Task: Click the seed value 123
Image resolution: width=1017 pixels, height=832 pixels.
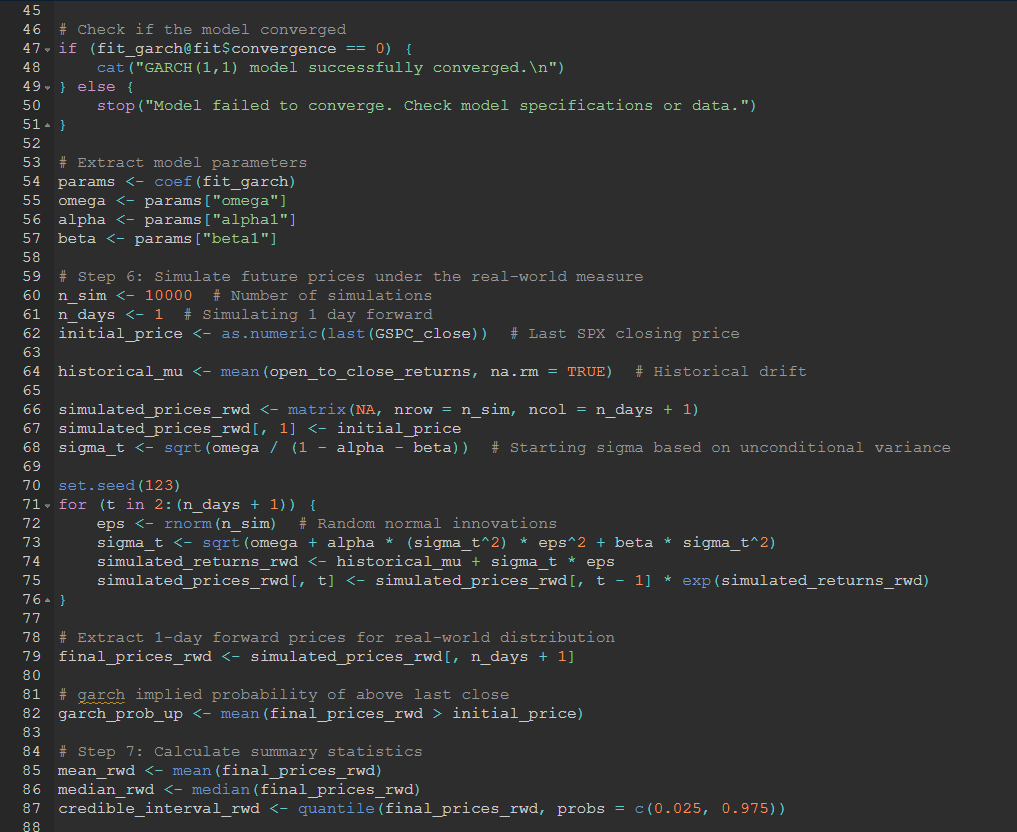Action: click(x=159, y=486)
